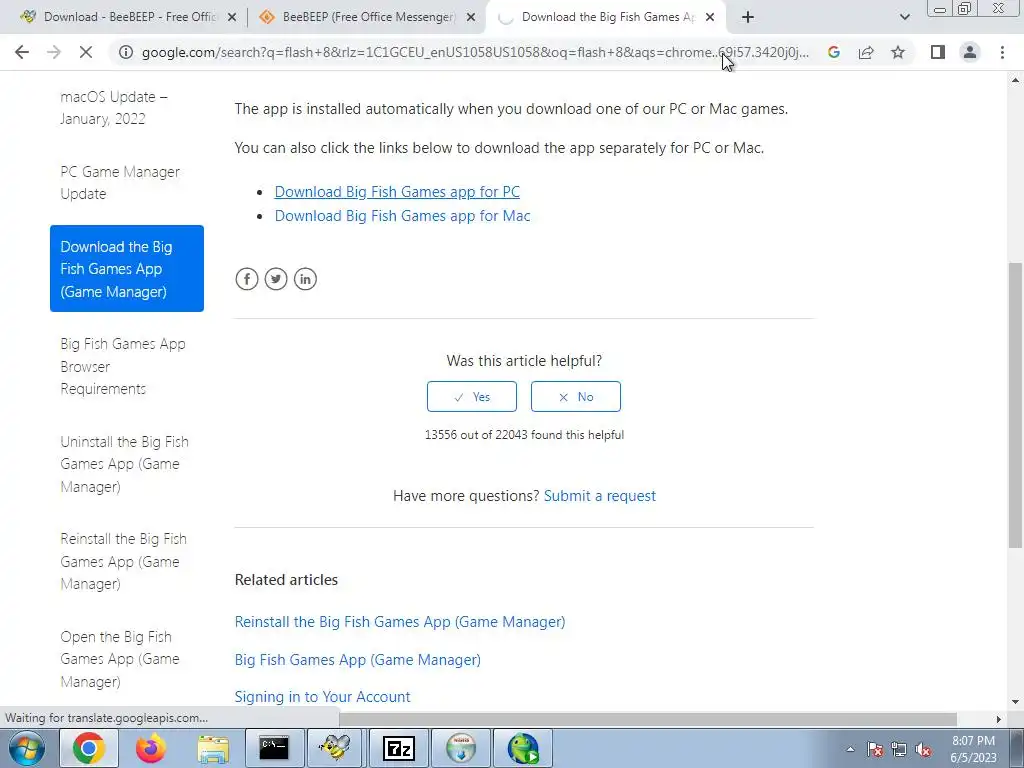This screenshot has height=768, width=1024.
Task: Open Chrome from the taskbar
Action: point(89,748)
